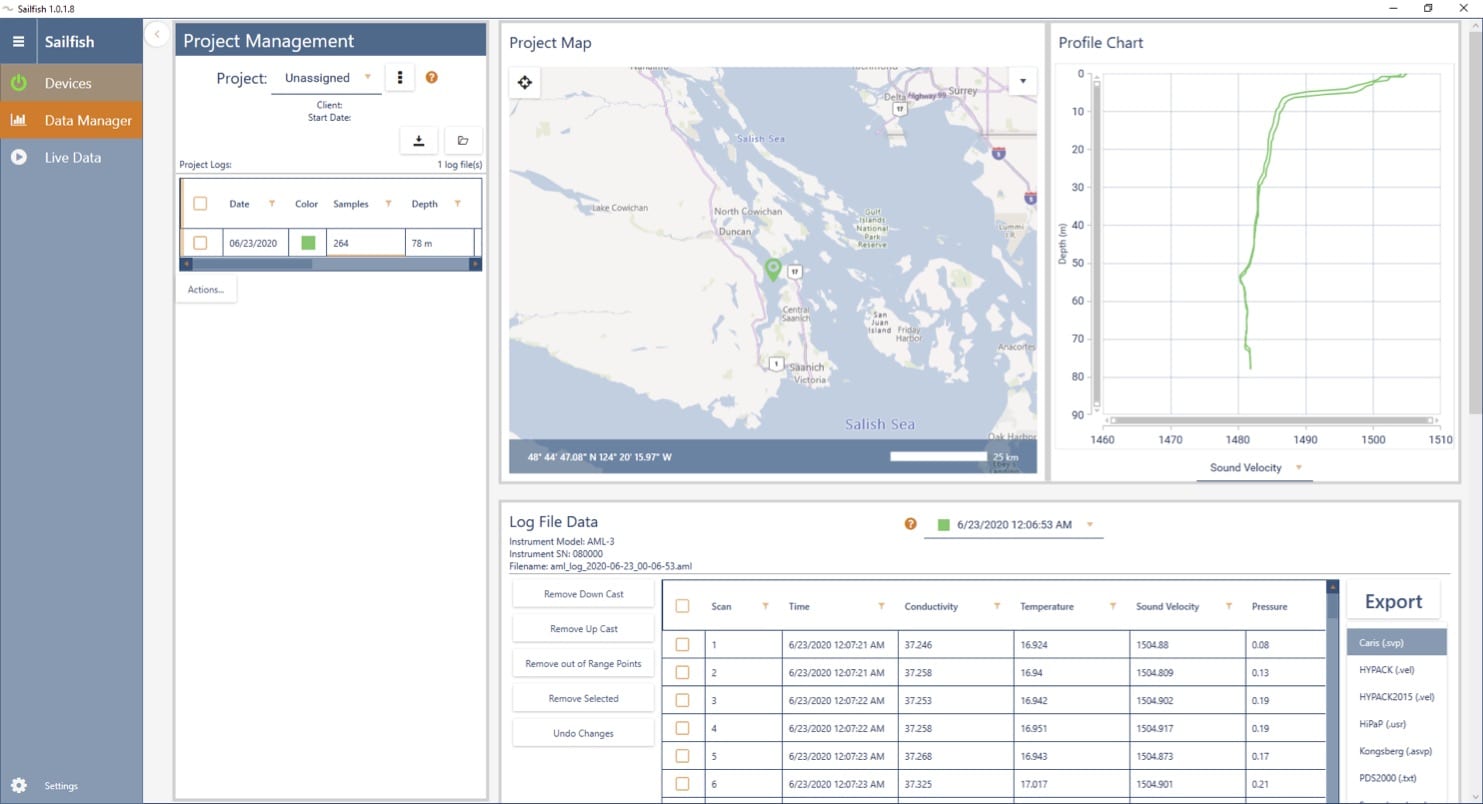The width and height of the screenshot is (1483, 804).
Task: Click the green location pin on map
Action: coord(773,268)
